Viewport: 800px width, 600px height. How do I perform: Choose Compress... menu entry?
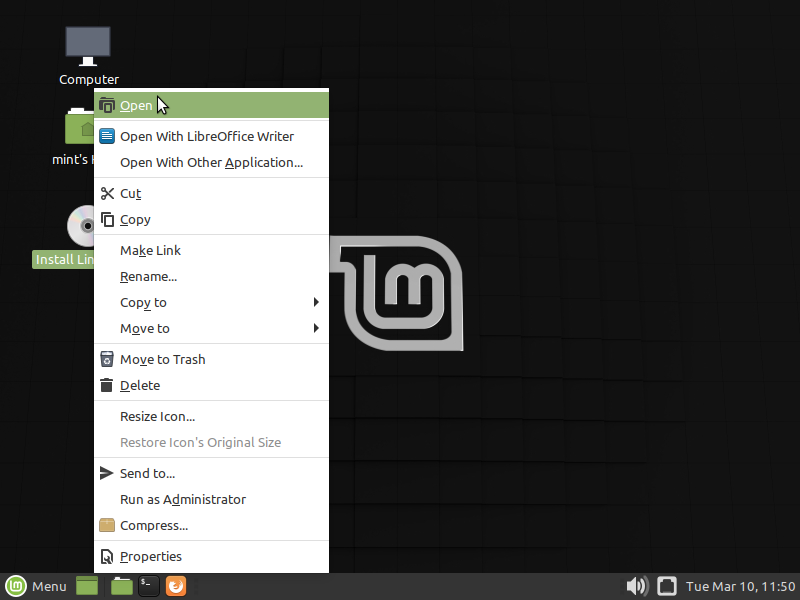pos(212,526)
